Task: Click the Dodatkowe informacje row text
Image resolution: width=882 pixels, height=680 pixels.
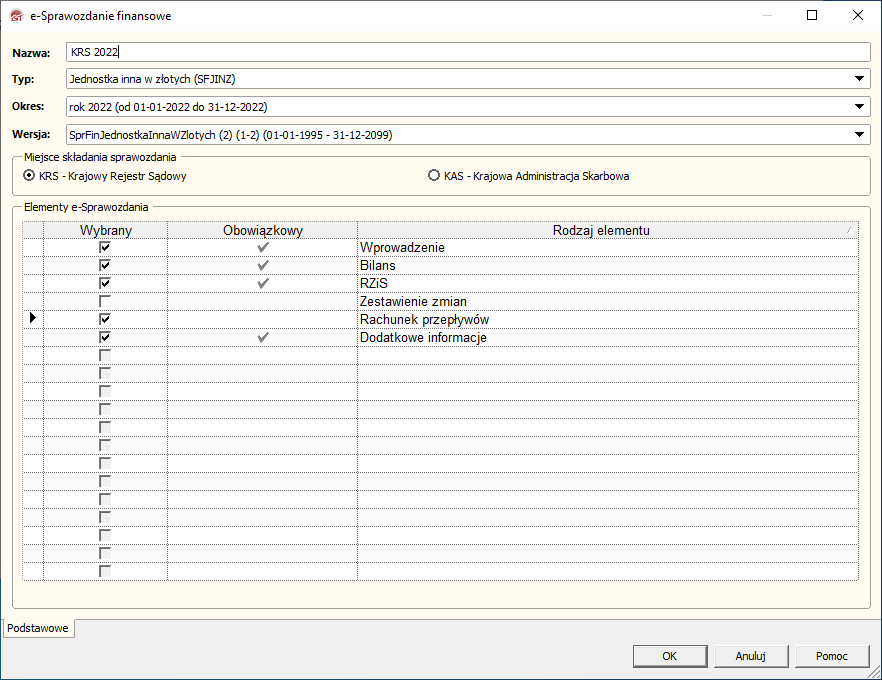Action: click(423, 337)
